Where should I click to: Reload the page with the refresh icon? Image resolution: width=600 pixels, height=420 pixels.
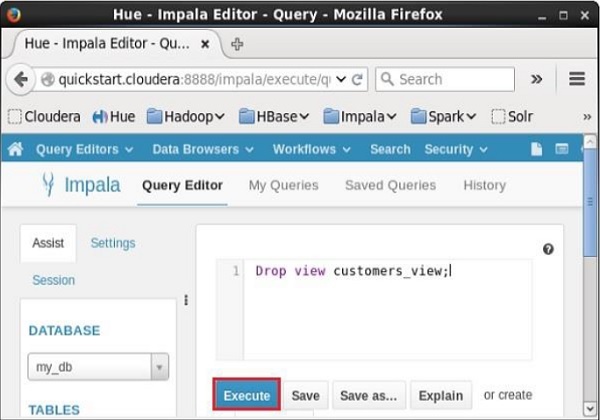358,79
